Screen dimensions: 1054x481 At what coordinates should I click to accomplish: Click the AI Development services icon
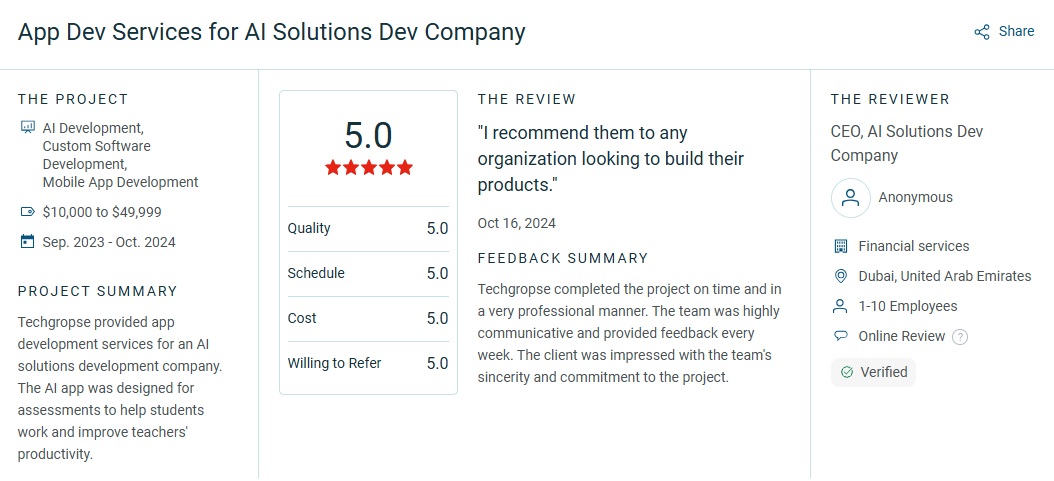[x=28, y=127]
